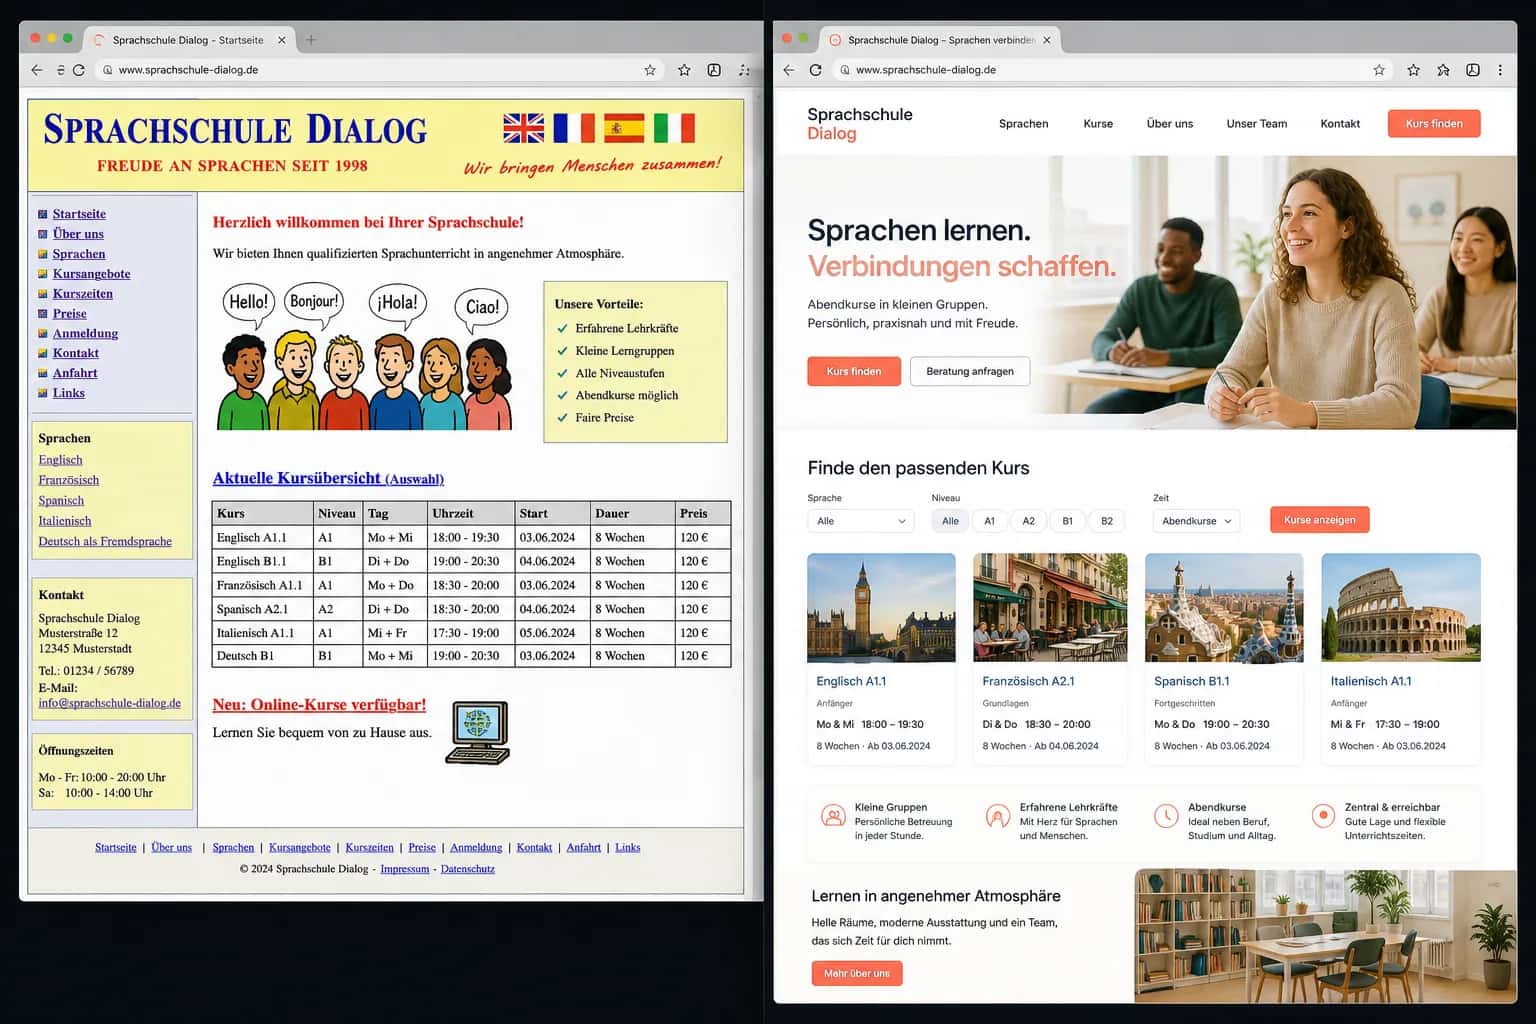Click the Abendkurse clock icon
The width and height of the screenshot is (1536, 1024).
coord(1165,816)
